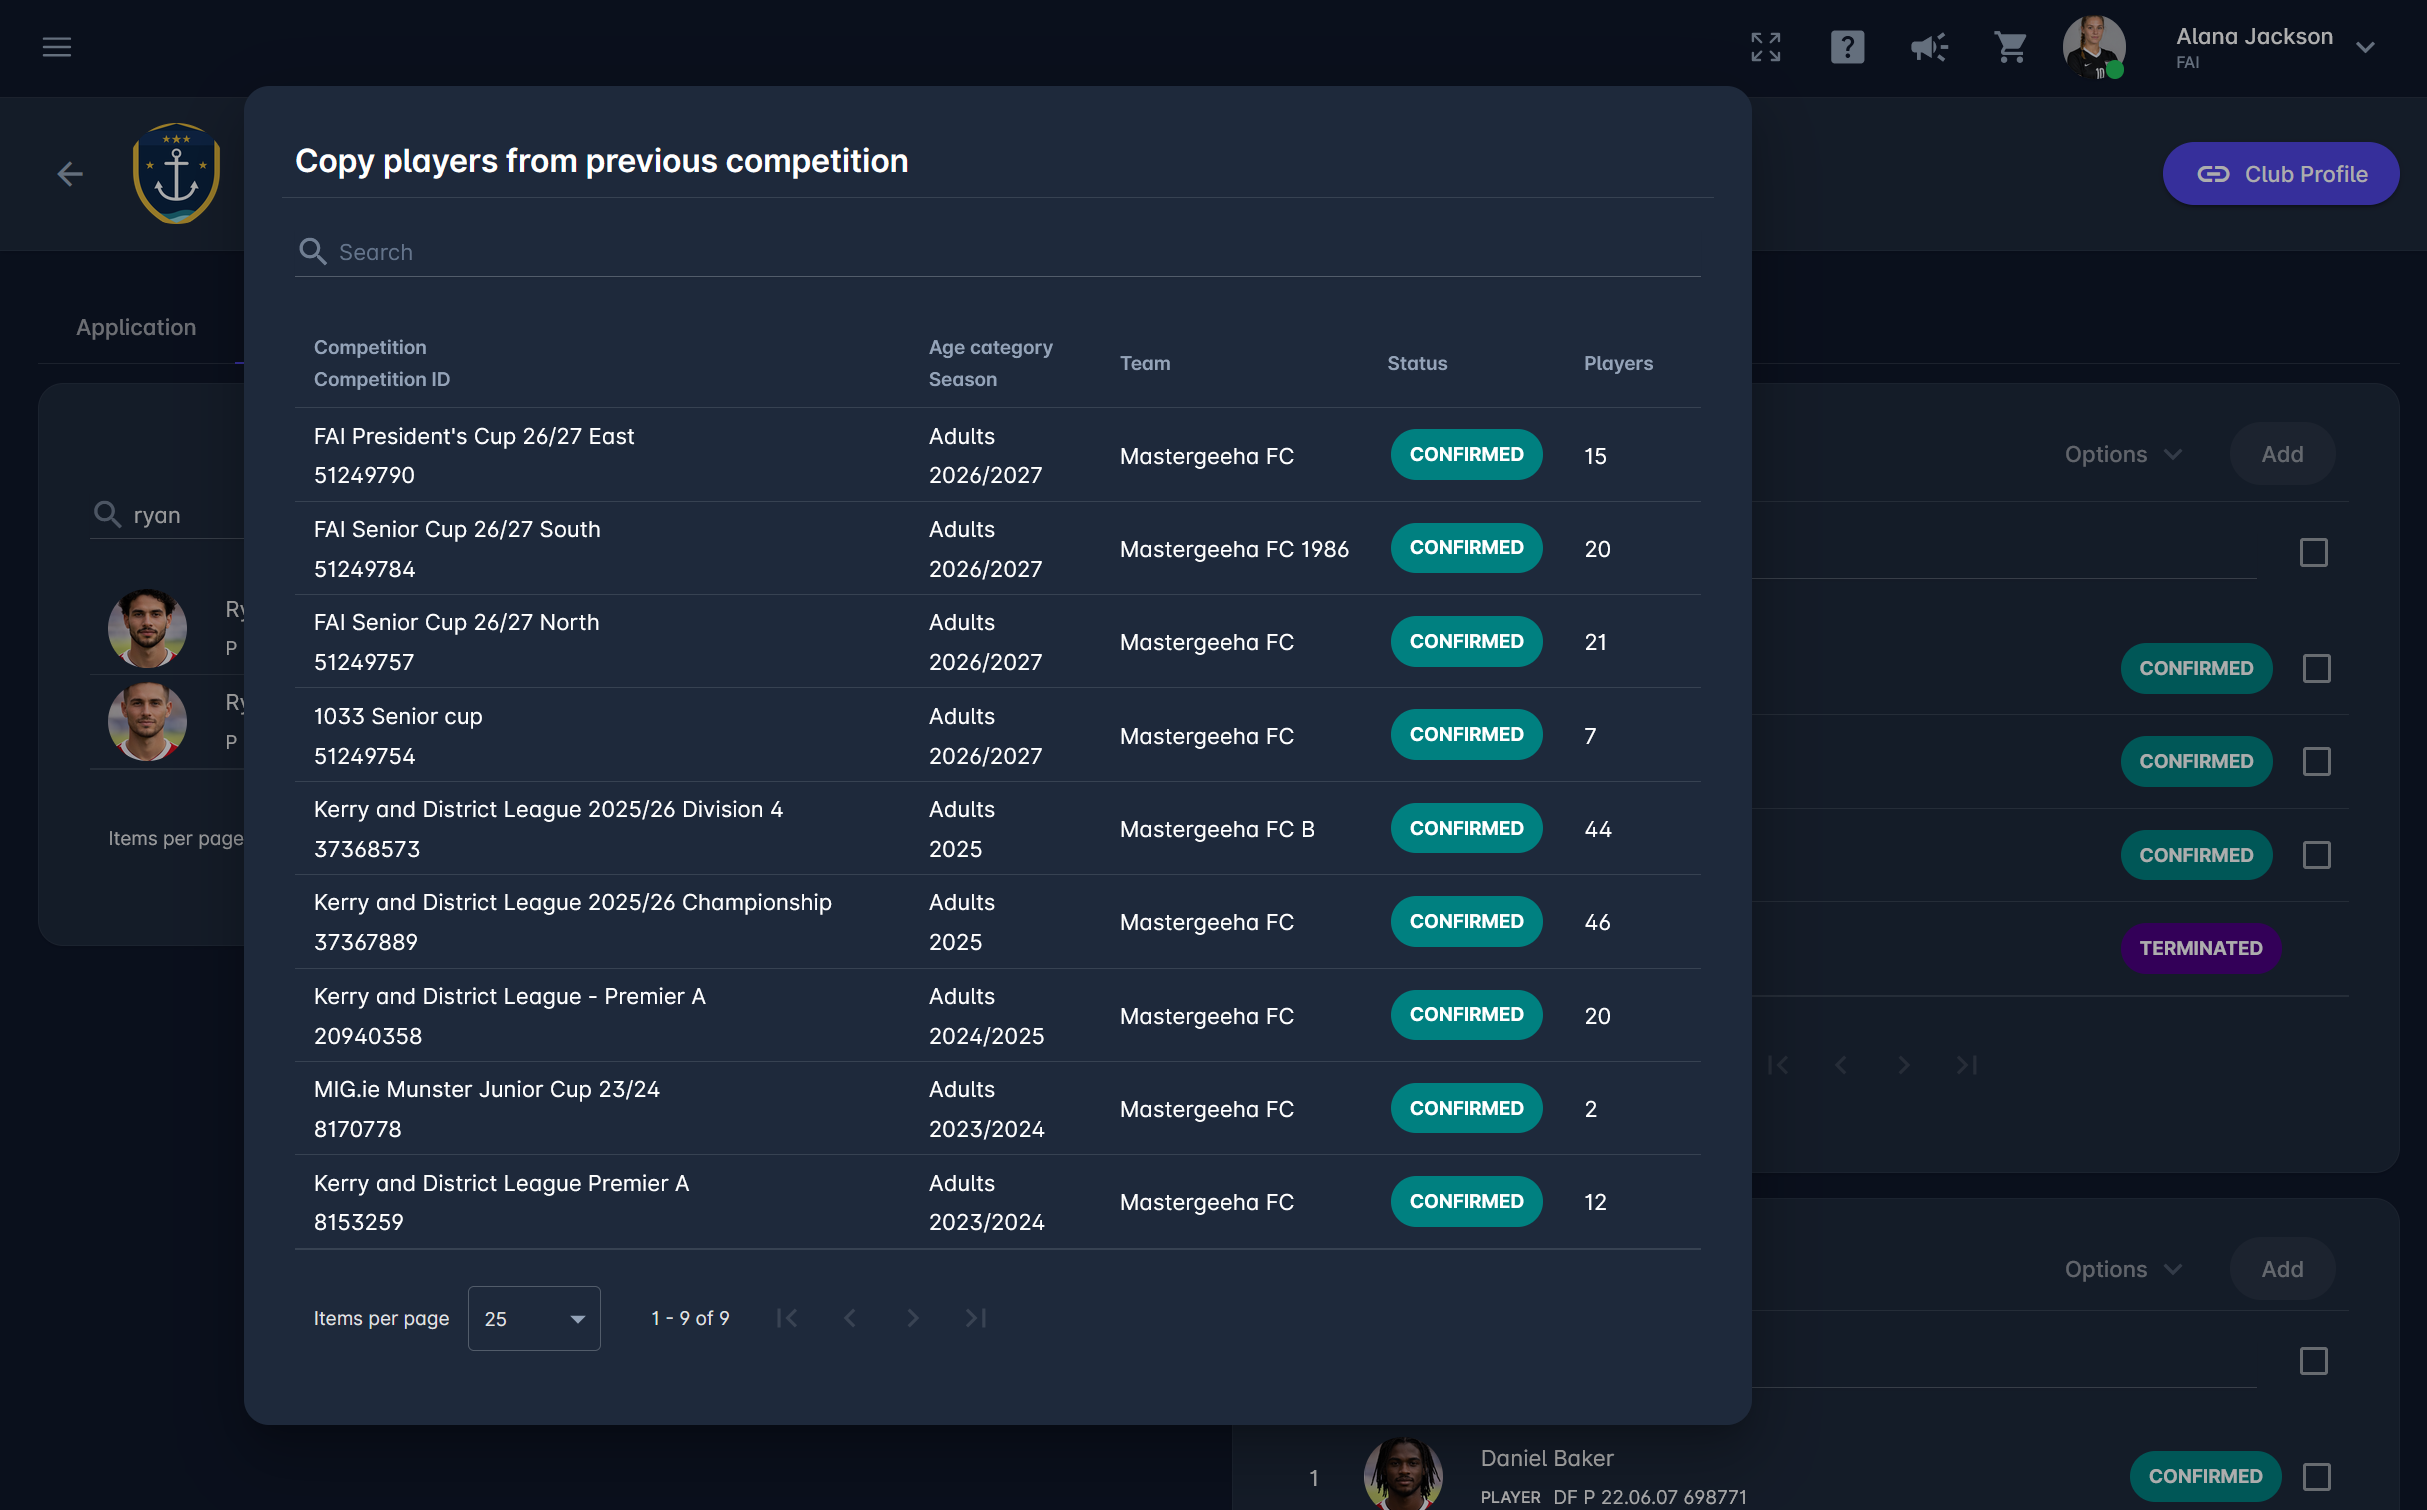Go to first page in background list pagination
Viewport: 2427px width, 1510px height.
(x=1778, y=1065)
